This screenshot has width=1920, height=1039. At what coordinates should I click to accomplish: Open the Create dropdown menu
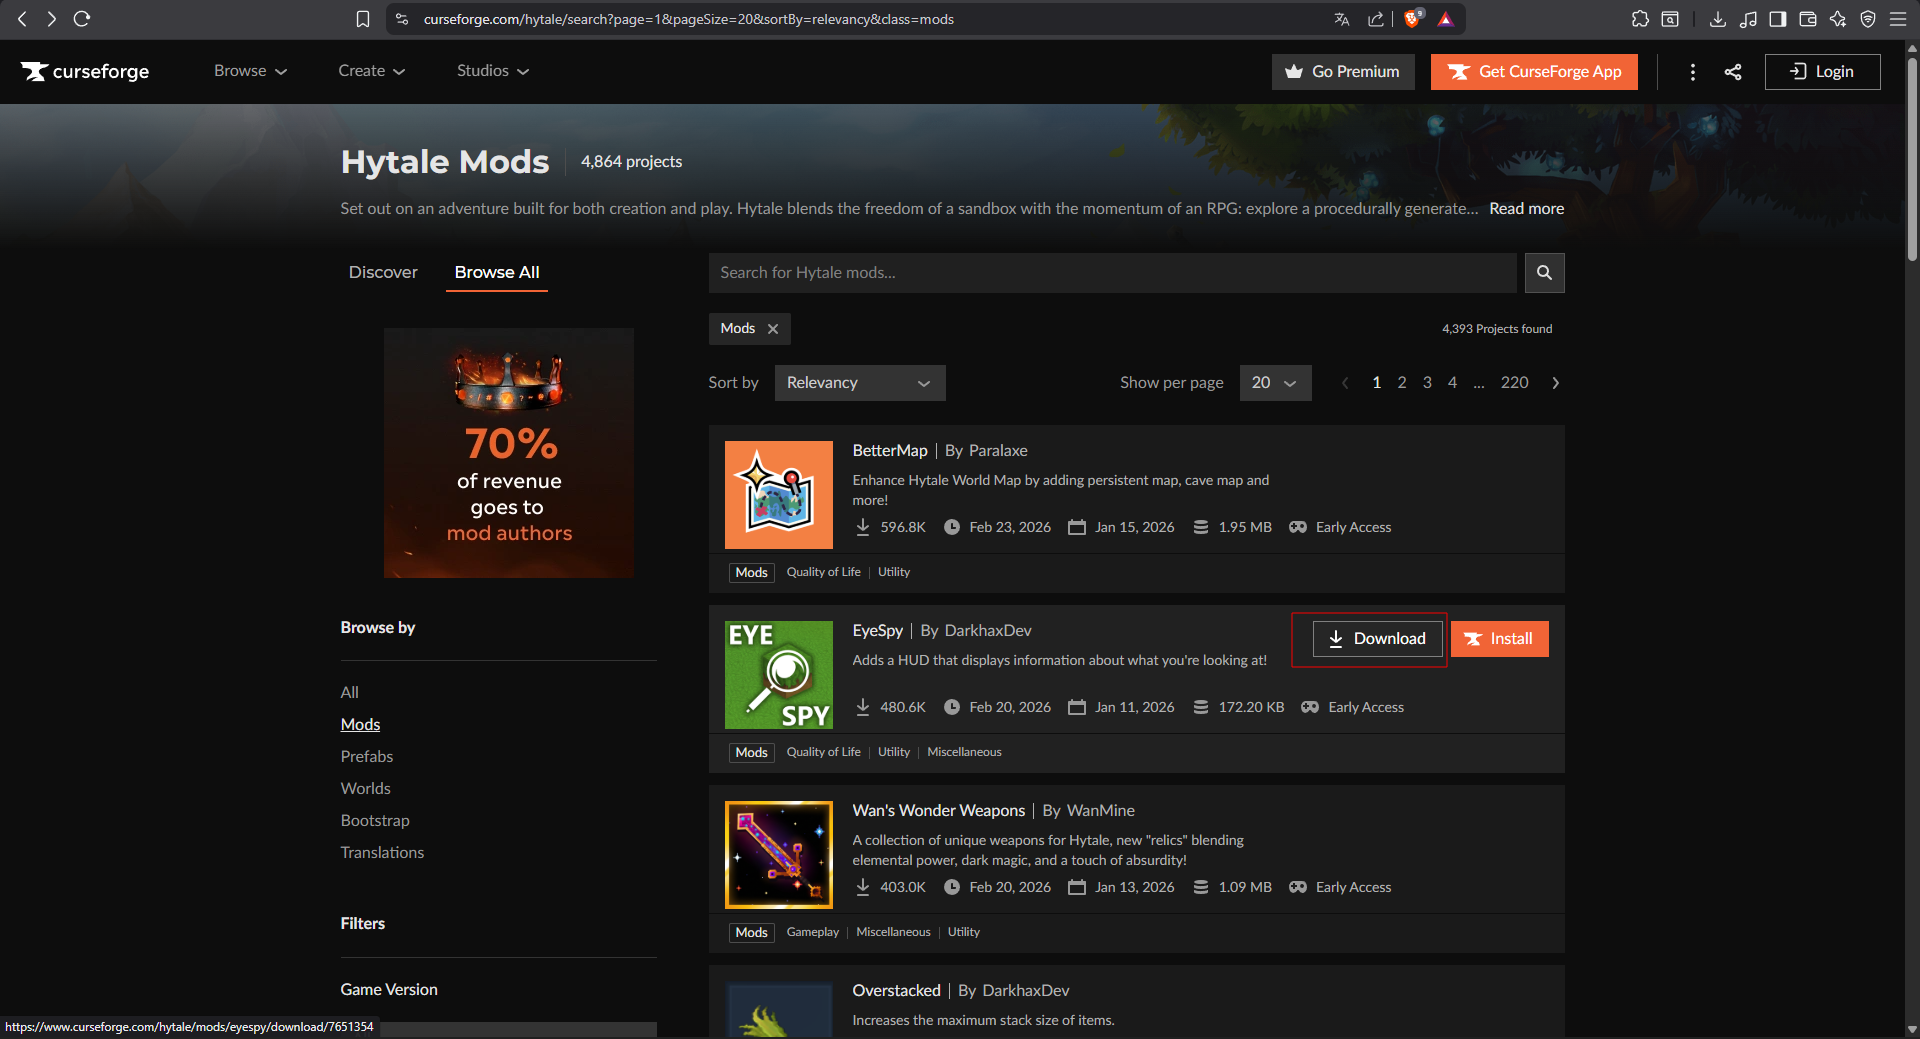tap(371, 71)
